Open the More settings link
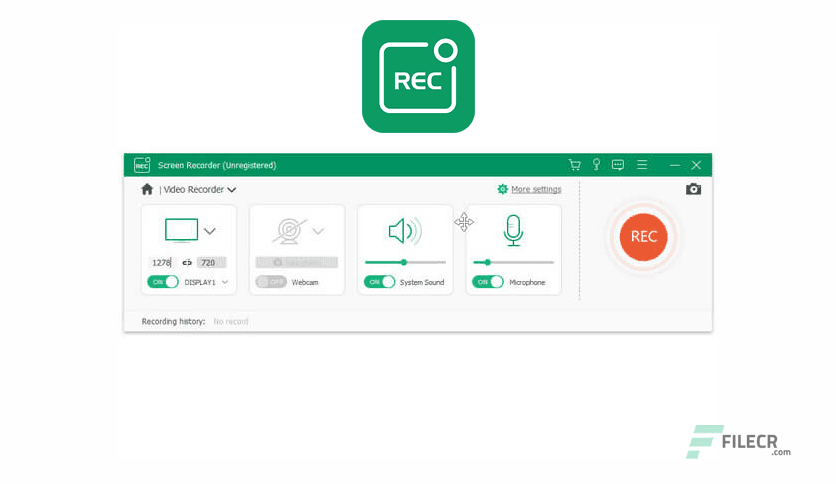The width and height of the screenshot is (836, 484). (x=536, y=189)
